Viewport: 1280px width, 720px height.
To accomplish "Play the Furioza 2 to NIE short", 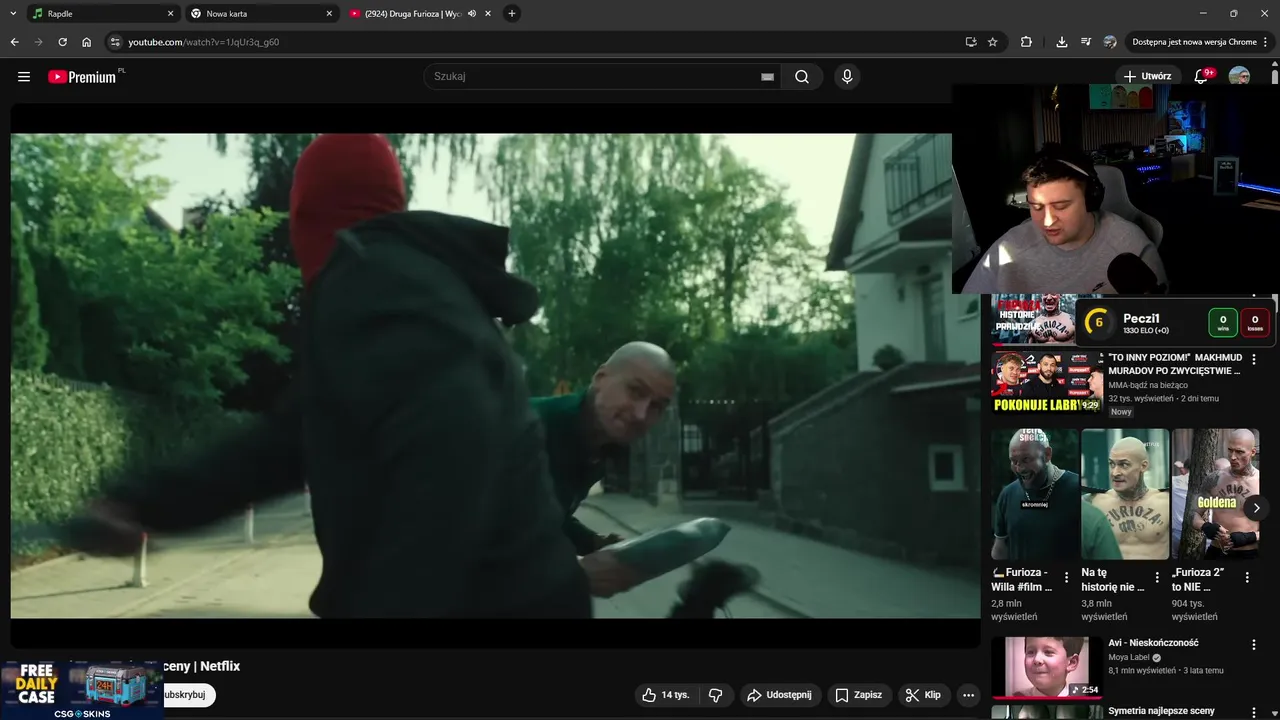I will coord(1215,494).
